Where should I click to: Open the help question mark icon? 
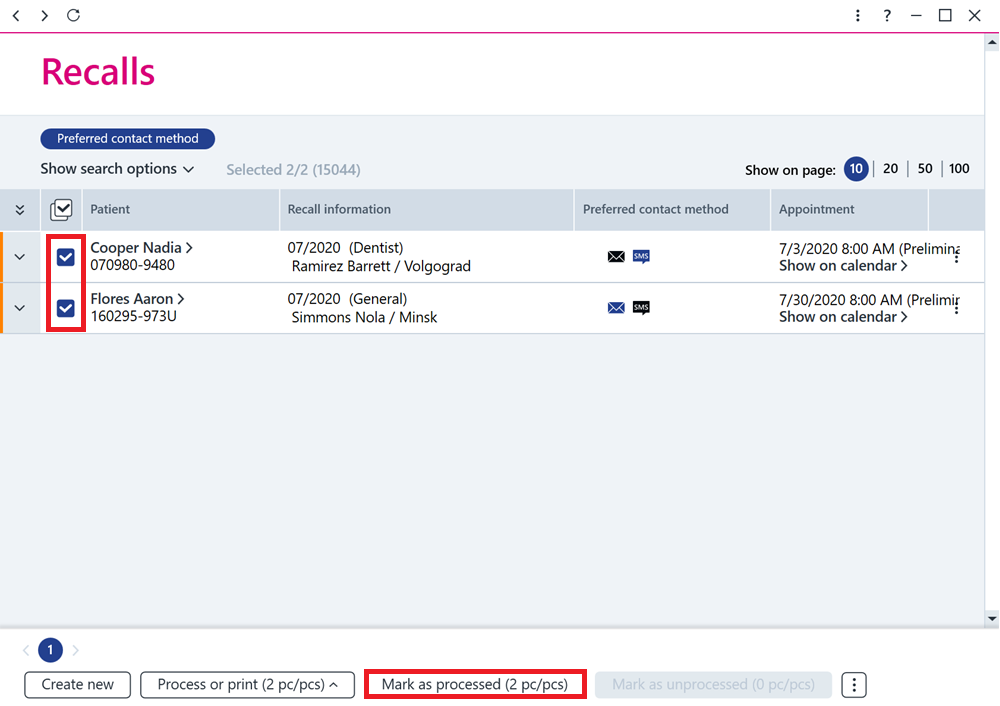887,15
